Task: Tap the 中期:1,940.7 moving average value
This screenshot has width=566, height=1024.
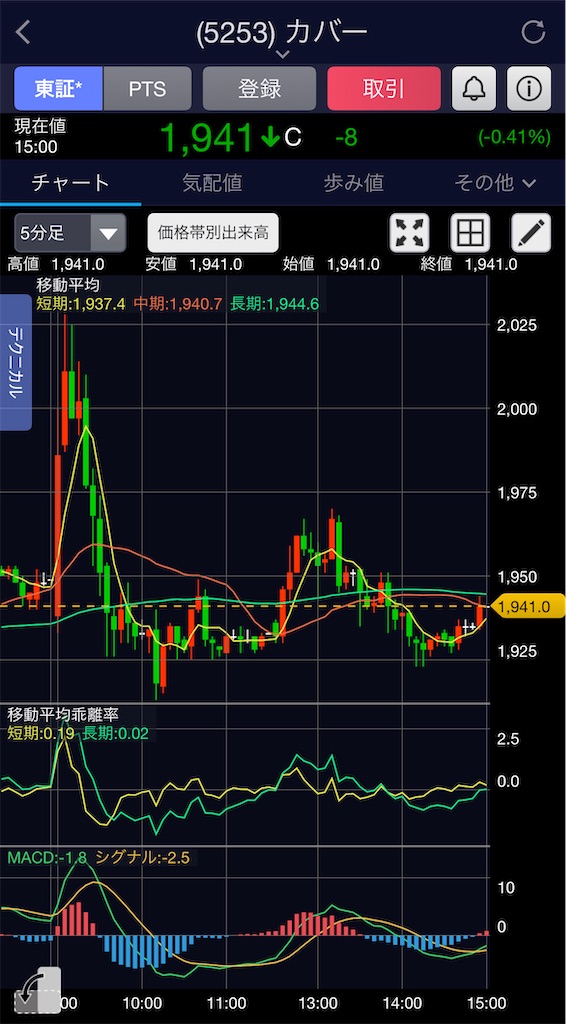Action: click(x=178, y=303)
